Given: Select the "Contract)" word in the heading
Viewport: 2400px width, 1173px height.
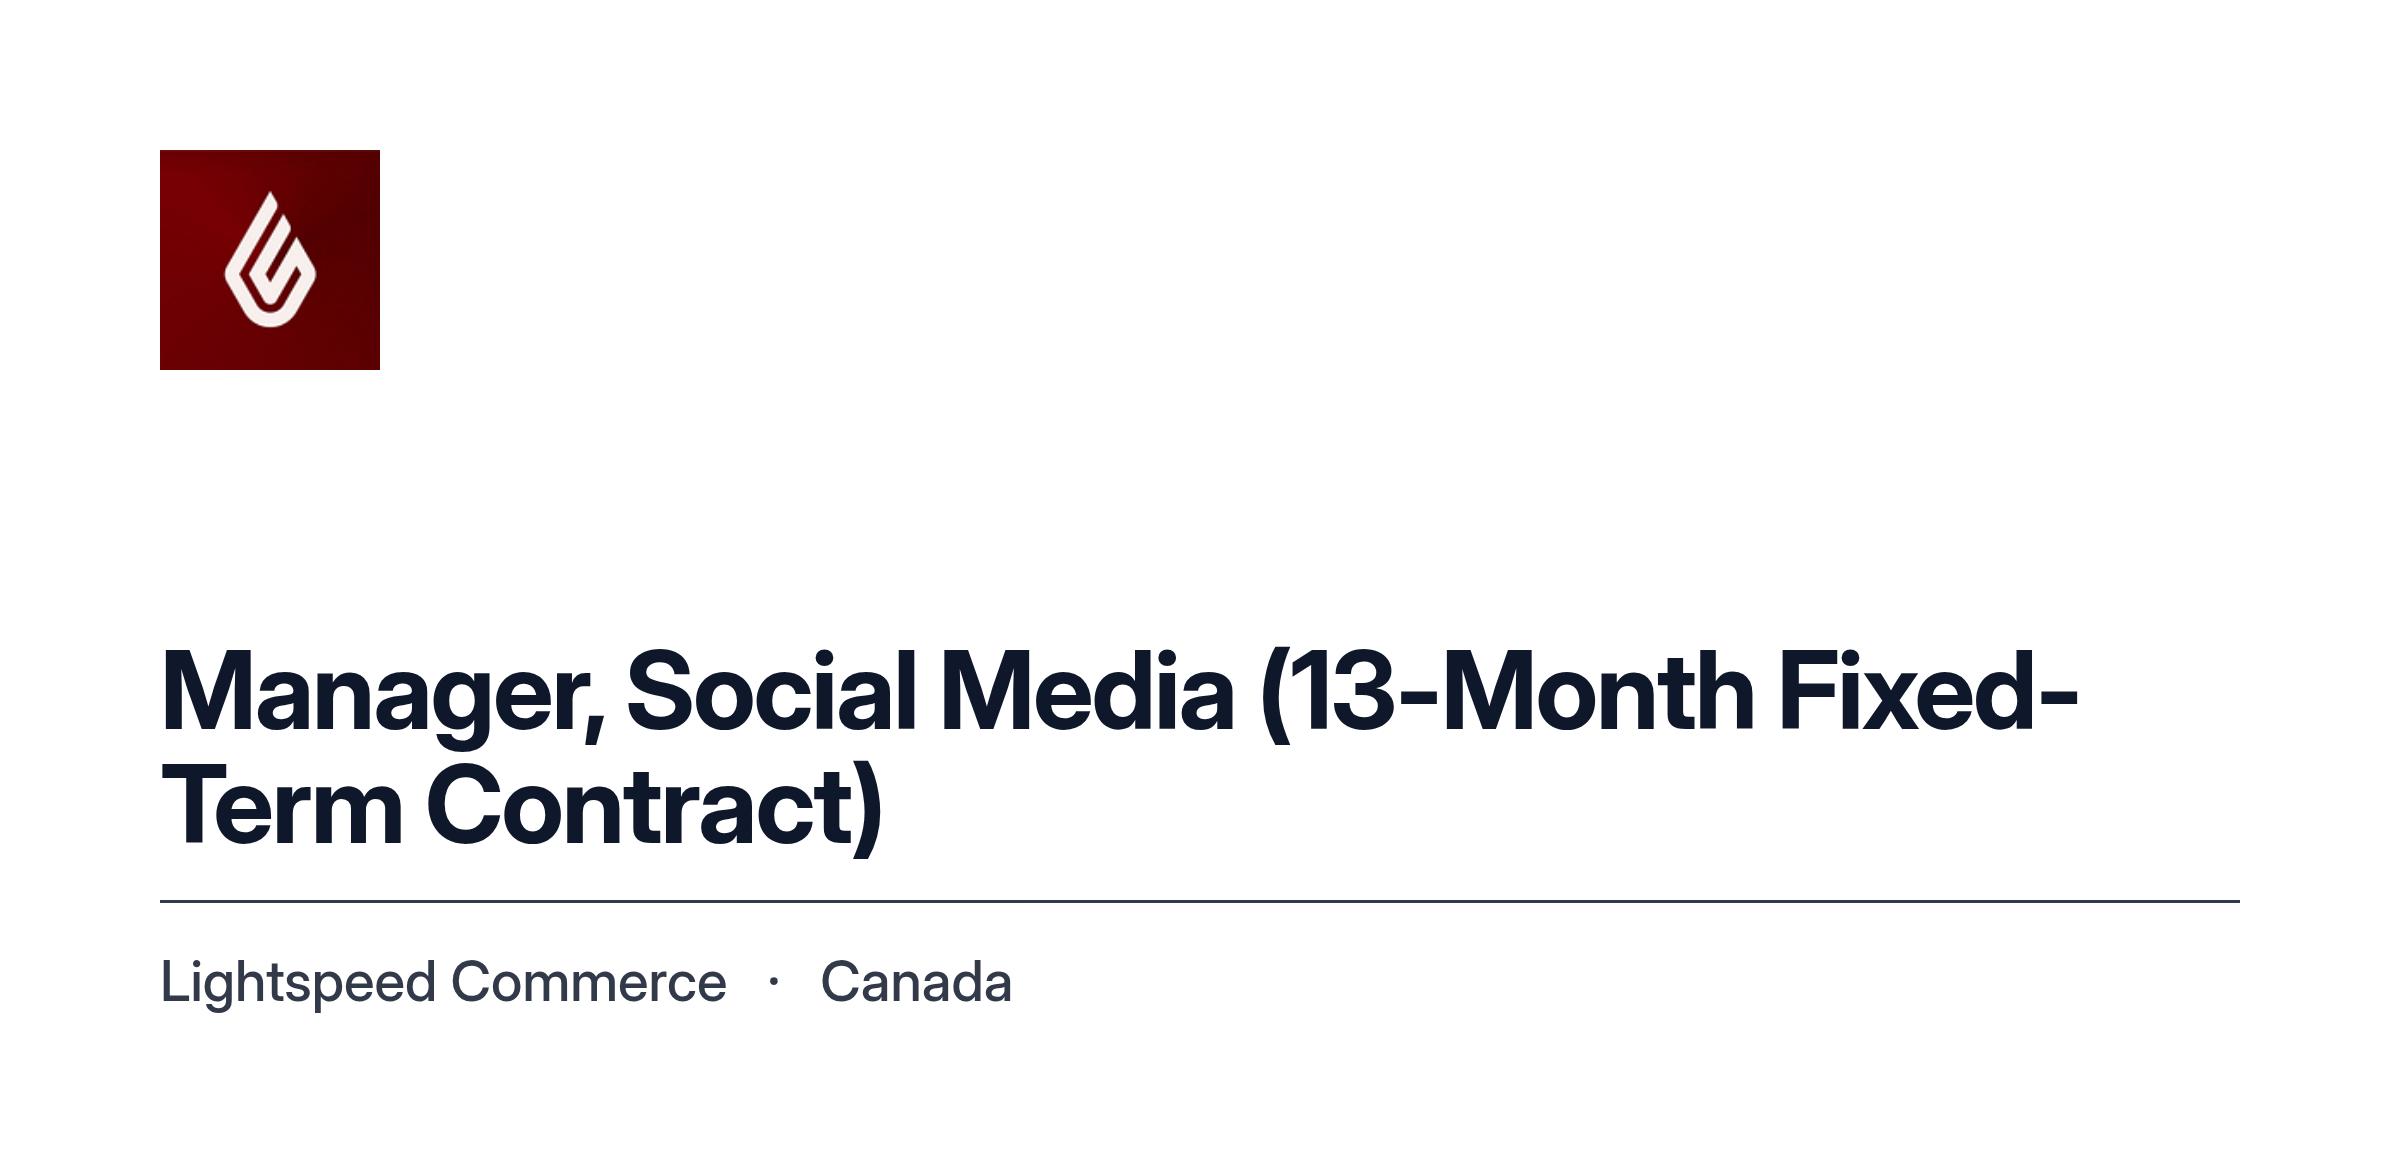Looking at the screenshot, I should click(656, 808).
